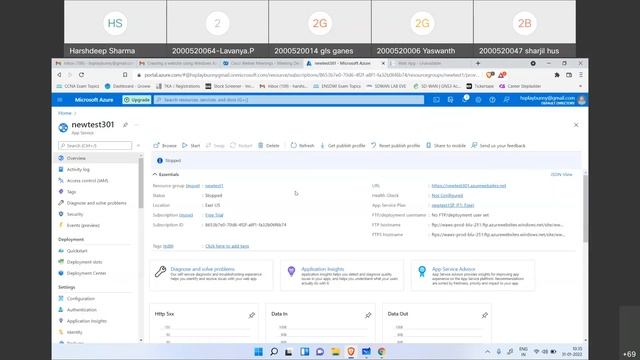Open the App Service Advisor card
The width and height of the screenshot is (640, 360).
tap(473, 275)
